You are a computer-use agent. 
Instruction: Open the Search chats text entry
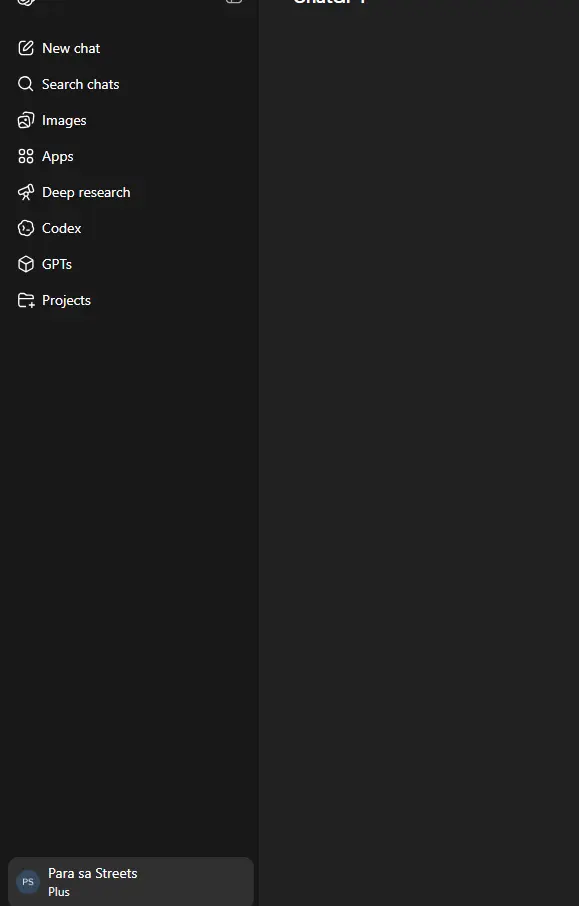(x=80, y=84)
